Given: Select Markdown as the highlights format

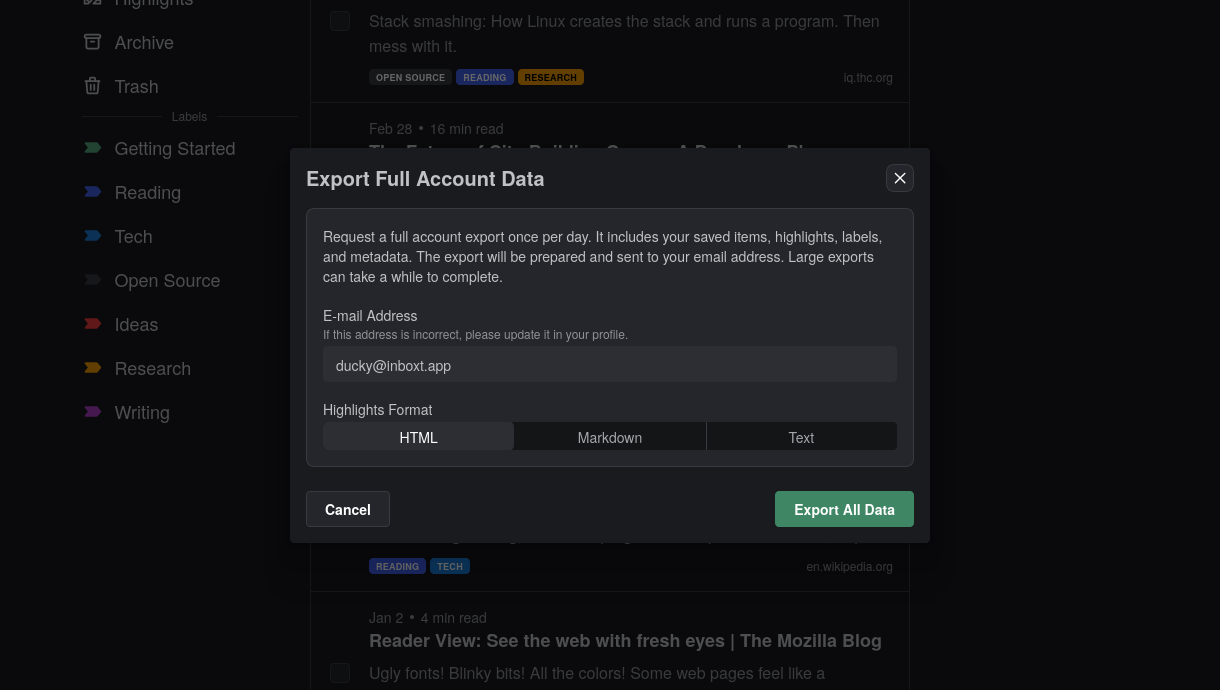Looking at the screenshot, I should click(x=609, y=437).
